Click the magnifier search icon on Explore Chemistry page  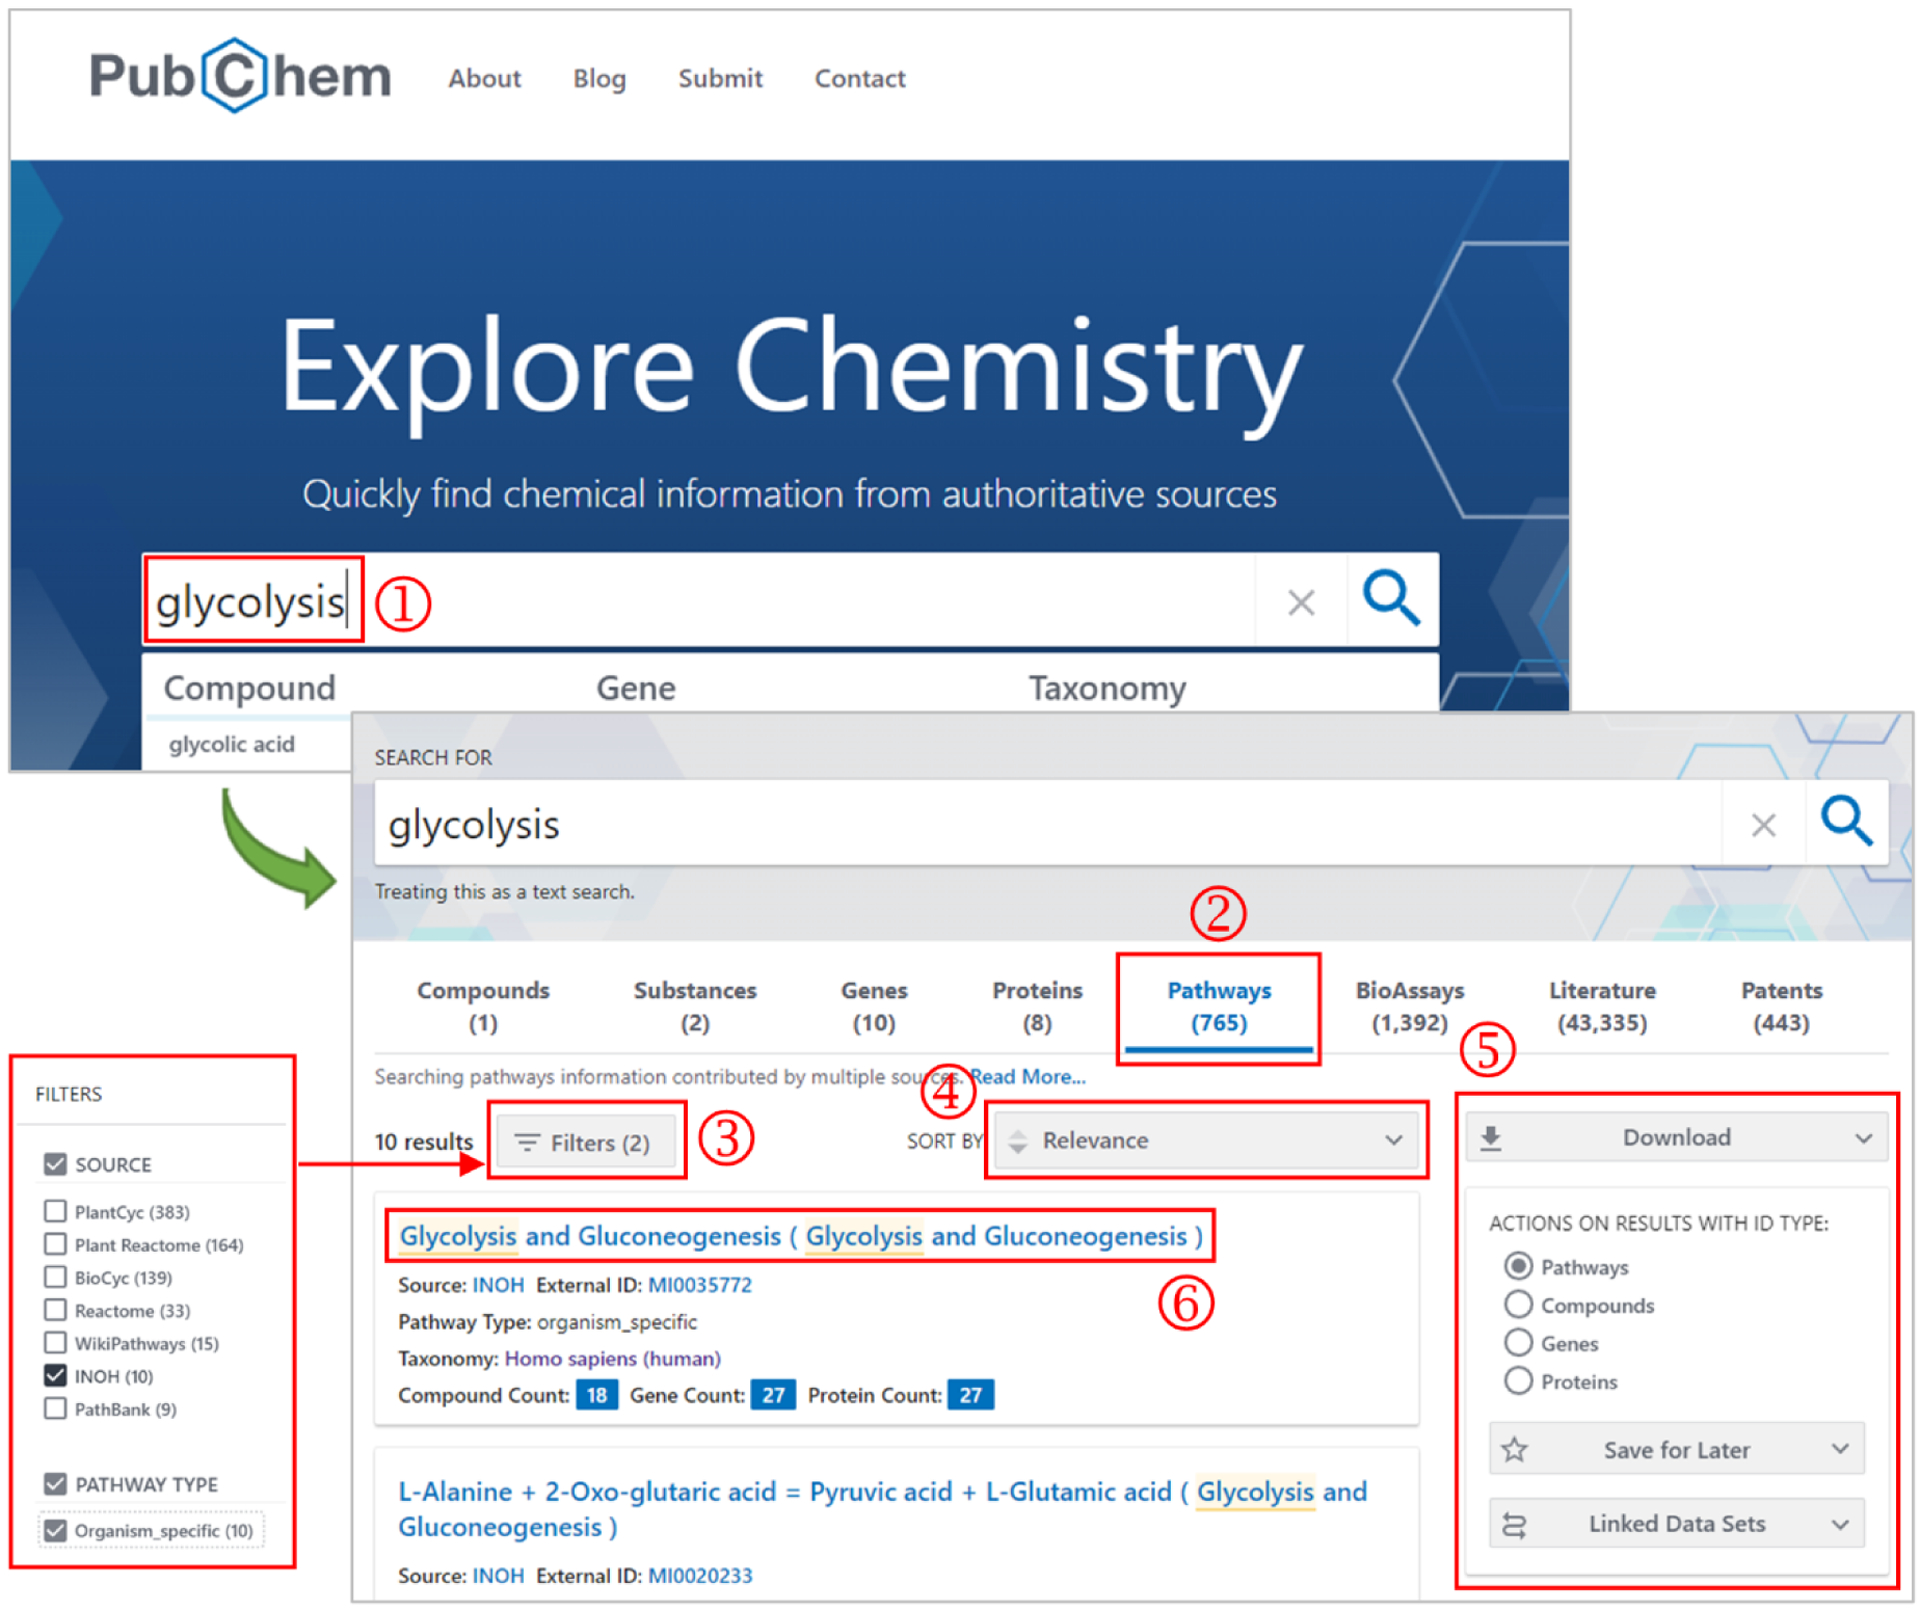(x=1391, y=599)
